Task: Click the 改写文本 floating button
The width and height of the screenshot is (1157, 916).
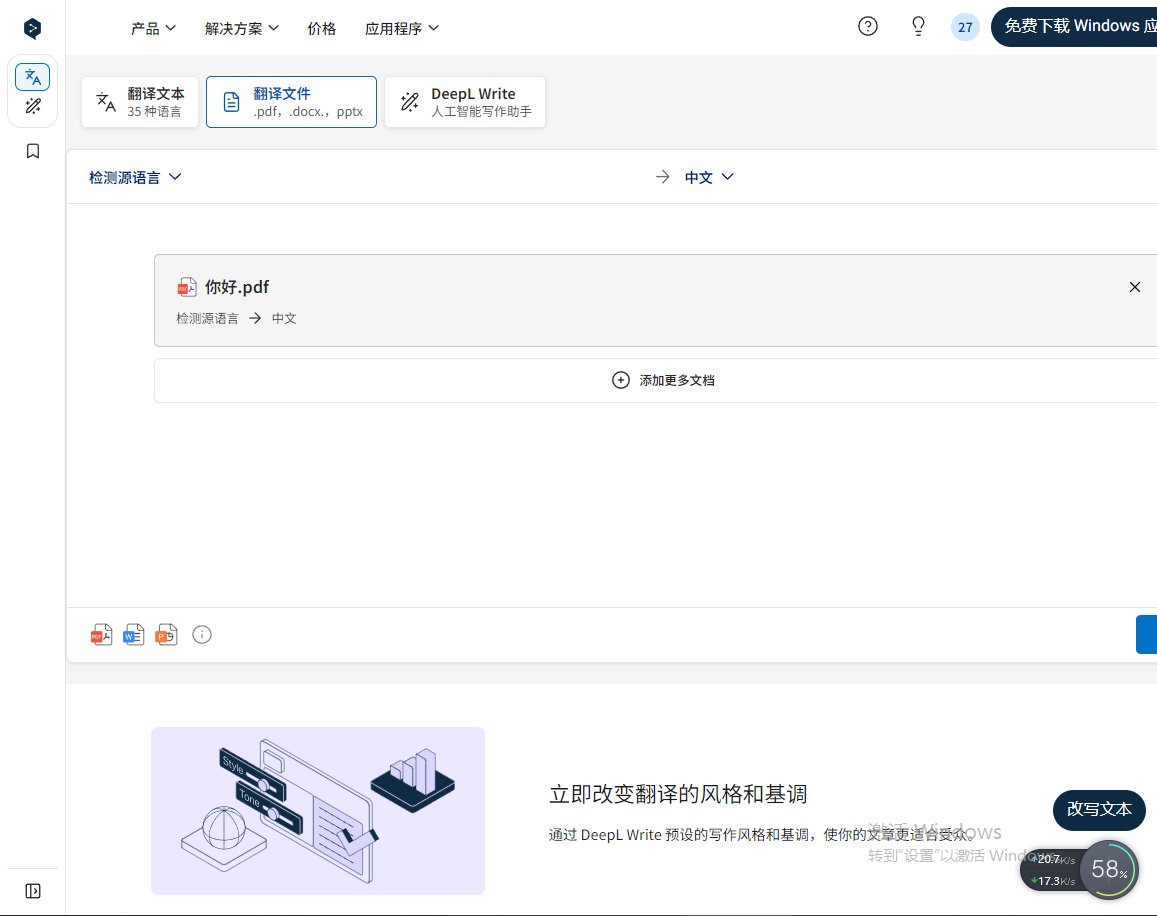Action: 1099,810
